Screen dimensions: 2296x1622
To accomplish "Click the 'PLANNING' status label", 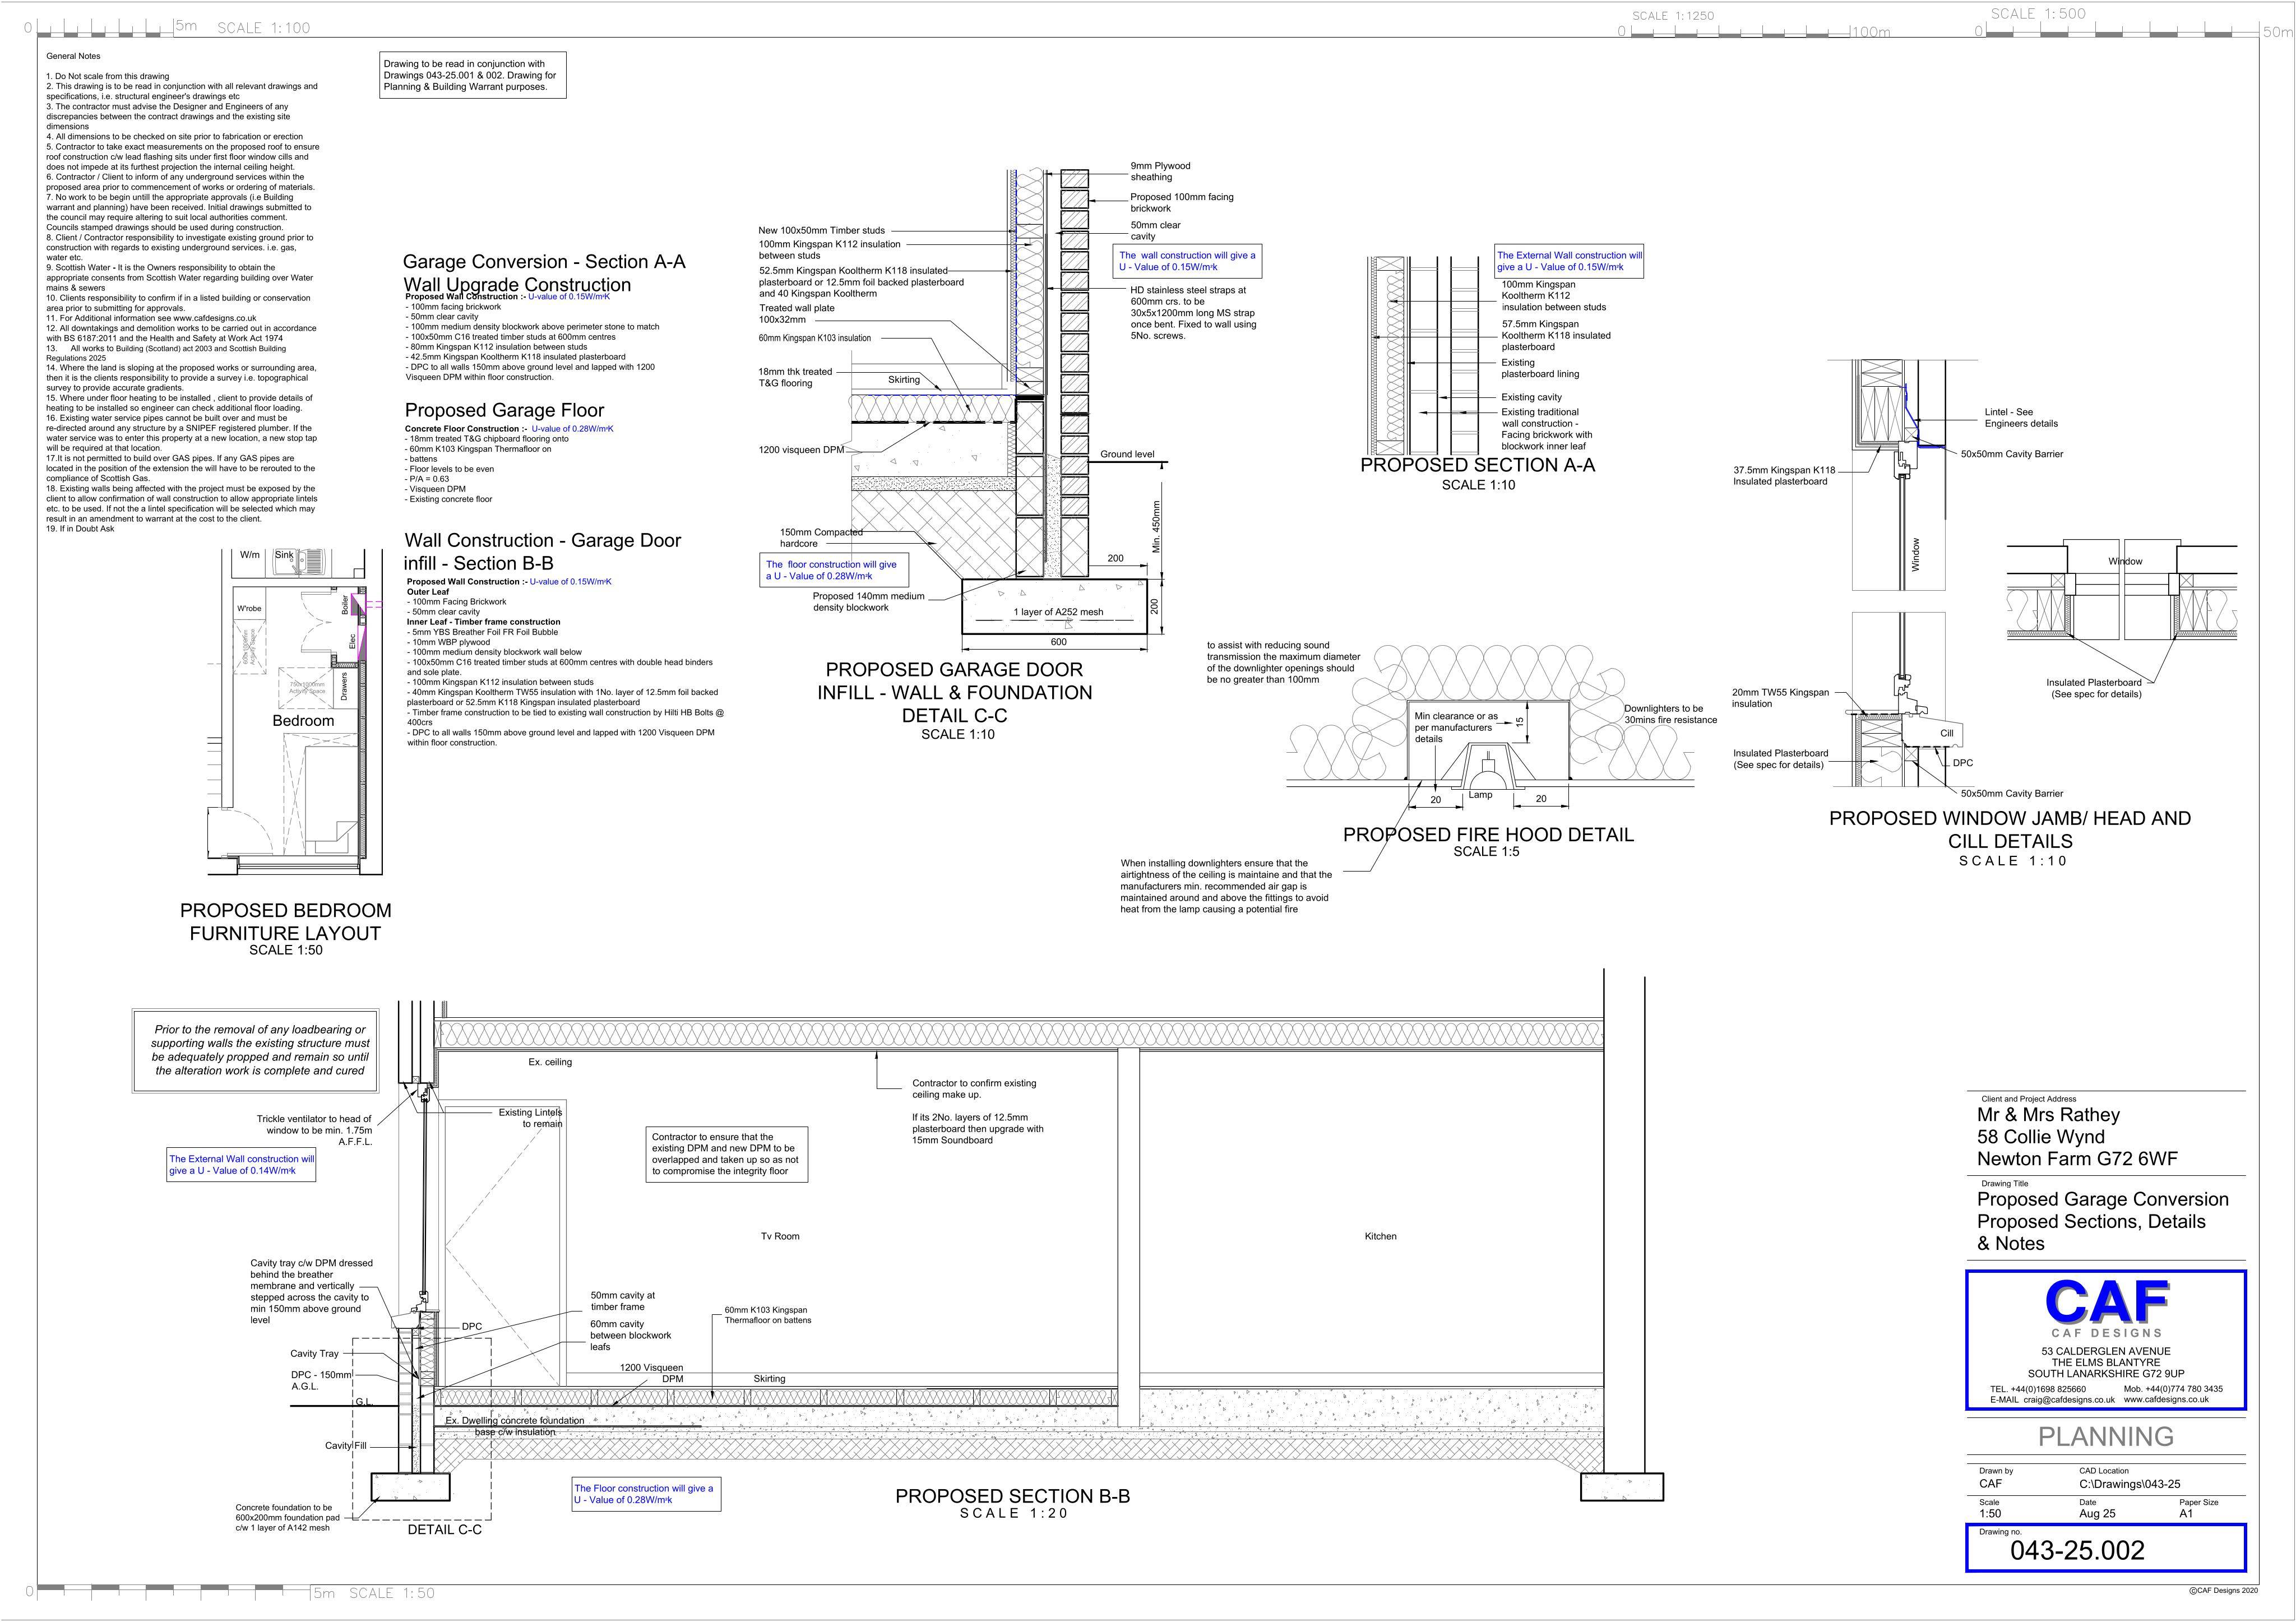I will [2106, 1436].
